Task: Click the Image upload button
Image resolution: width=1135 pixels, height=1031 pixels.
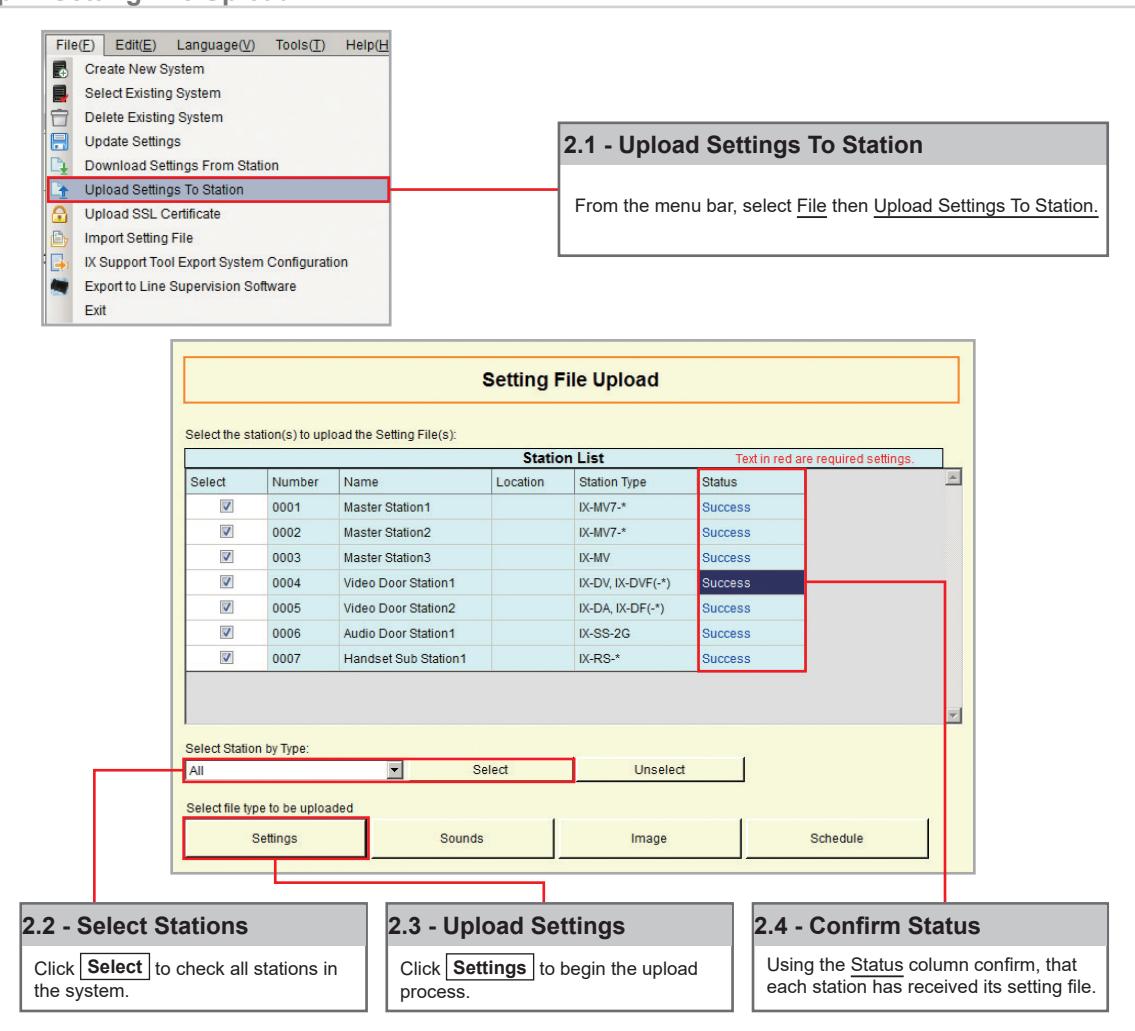Action: click(x=649, y=838)
